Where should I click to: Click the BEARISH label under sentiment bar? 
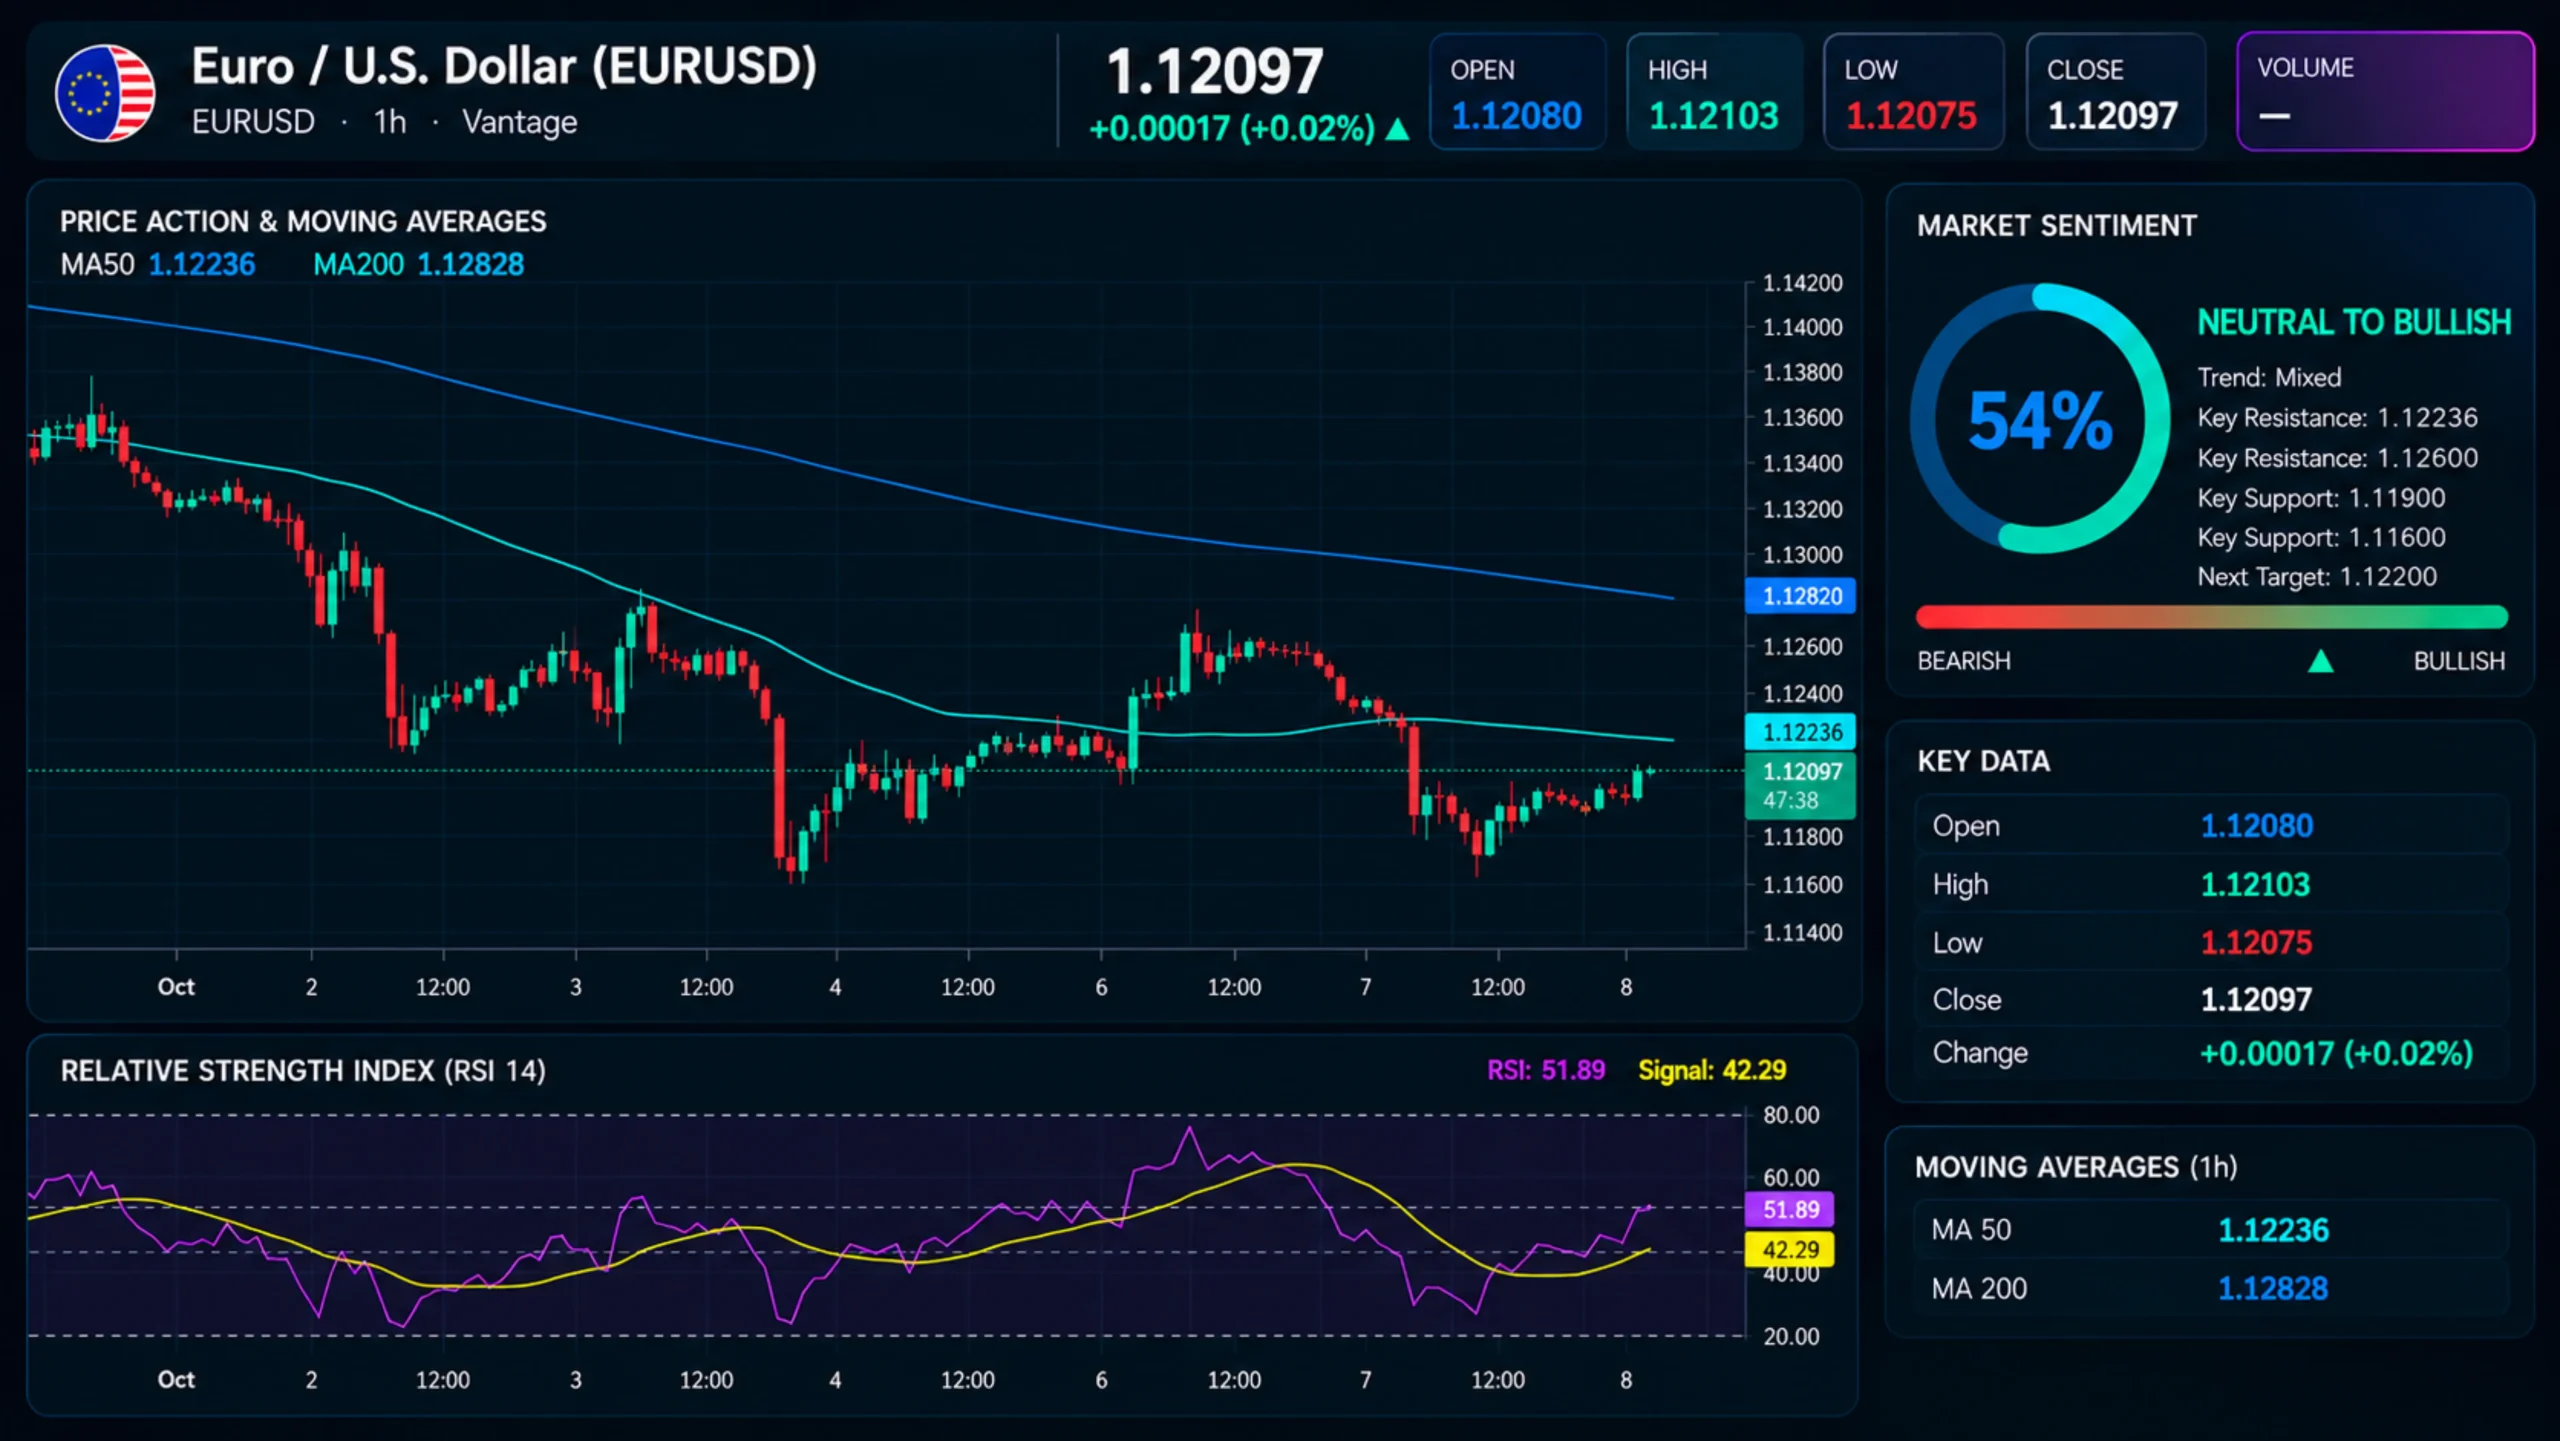1964,662
